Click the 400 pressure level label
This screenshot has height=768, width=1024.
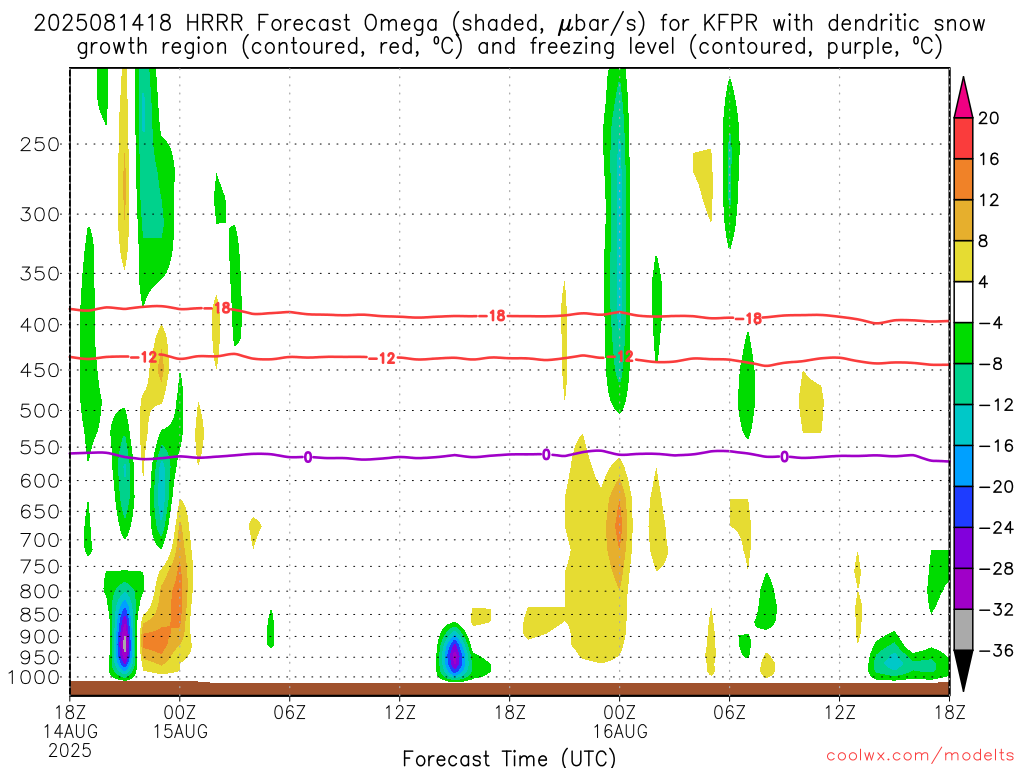40,325
